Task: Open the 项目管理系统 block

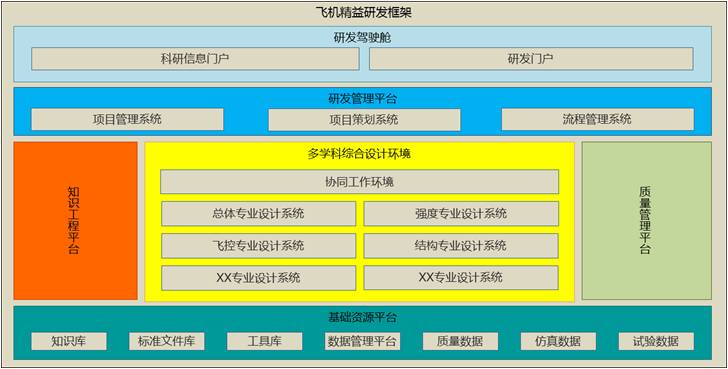Action: (x=127, y=119)
